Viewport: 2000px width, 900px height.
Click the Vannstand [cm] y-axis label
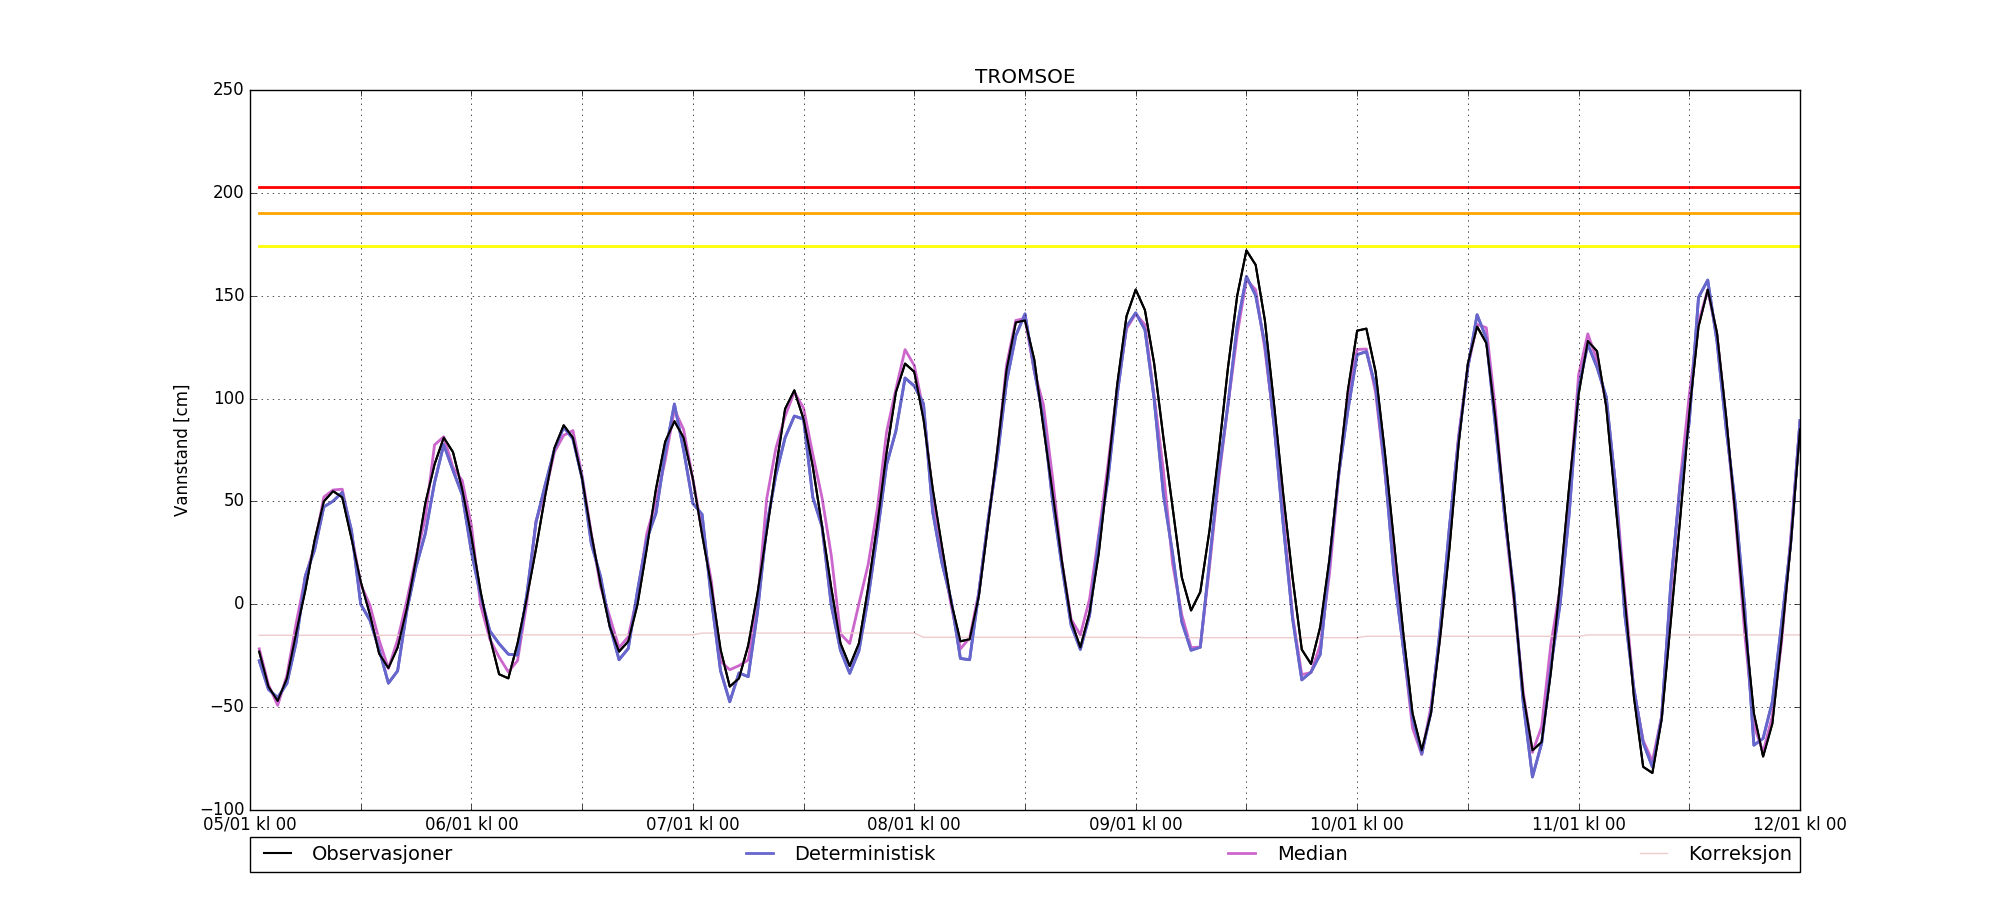tap(181, 450)
